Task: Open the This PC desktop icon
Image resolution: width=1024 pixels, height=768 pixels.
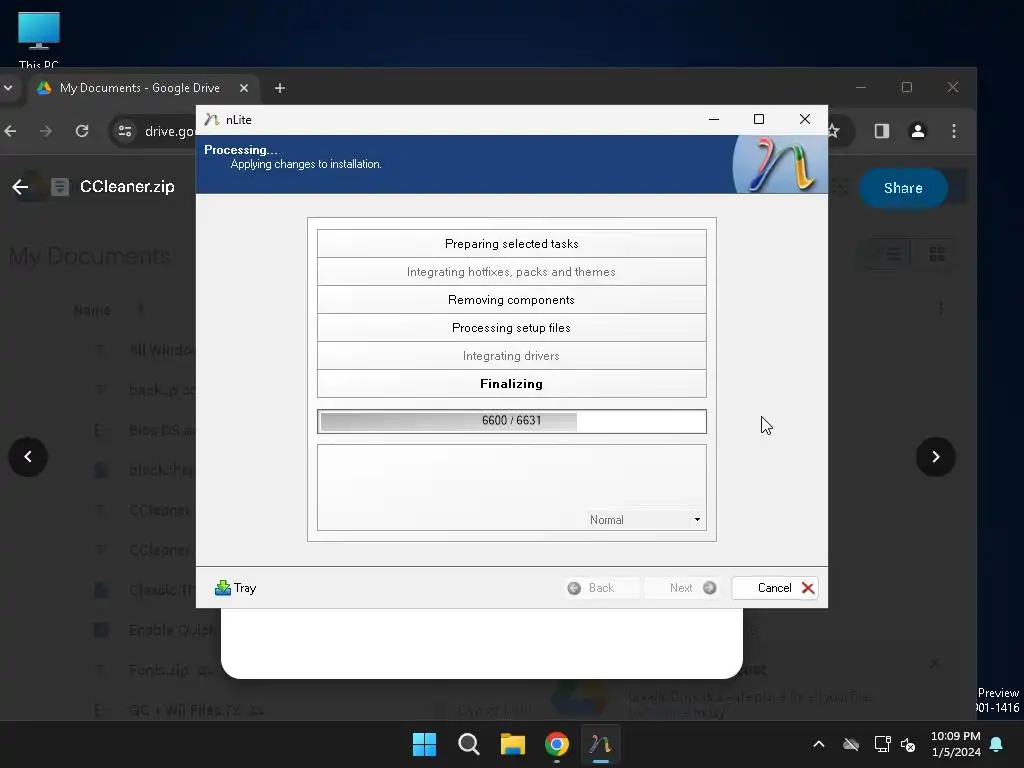Action: [39, 39]
